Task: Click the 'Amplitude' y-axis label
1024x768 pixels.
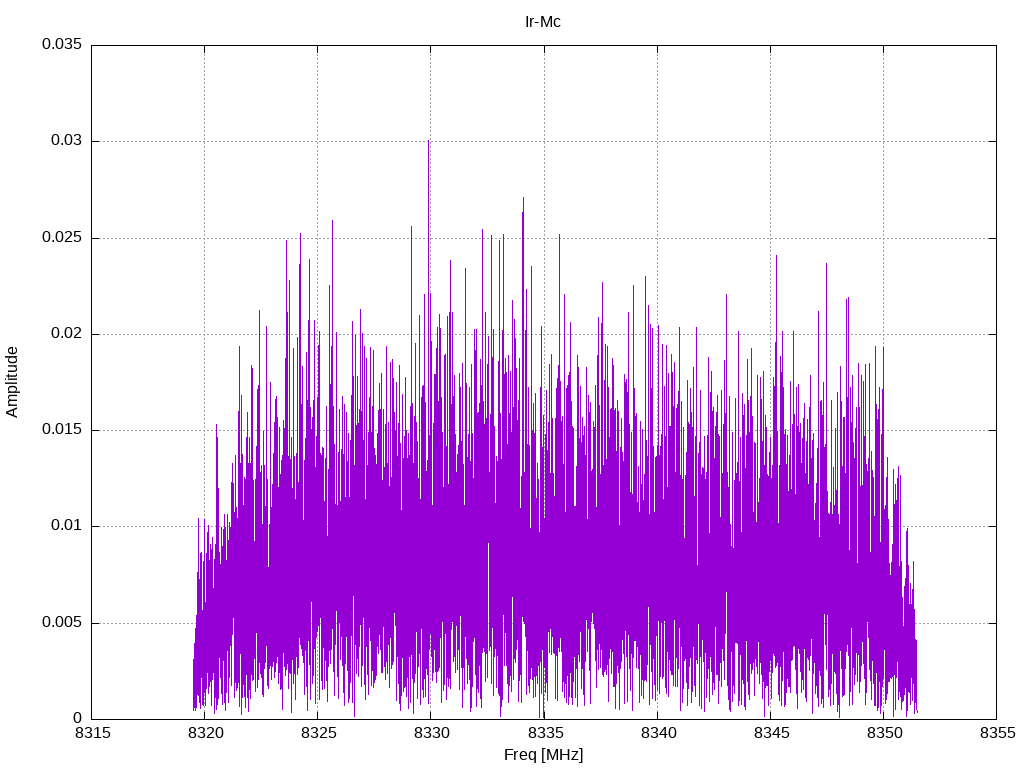Action: pyautogui.click(x=12, y=382)
